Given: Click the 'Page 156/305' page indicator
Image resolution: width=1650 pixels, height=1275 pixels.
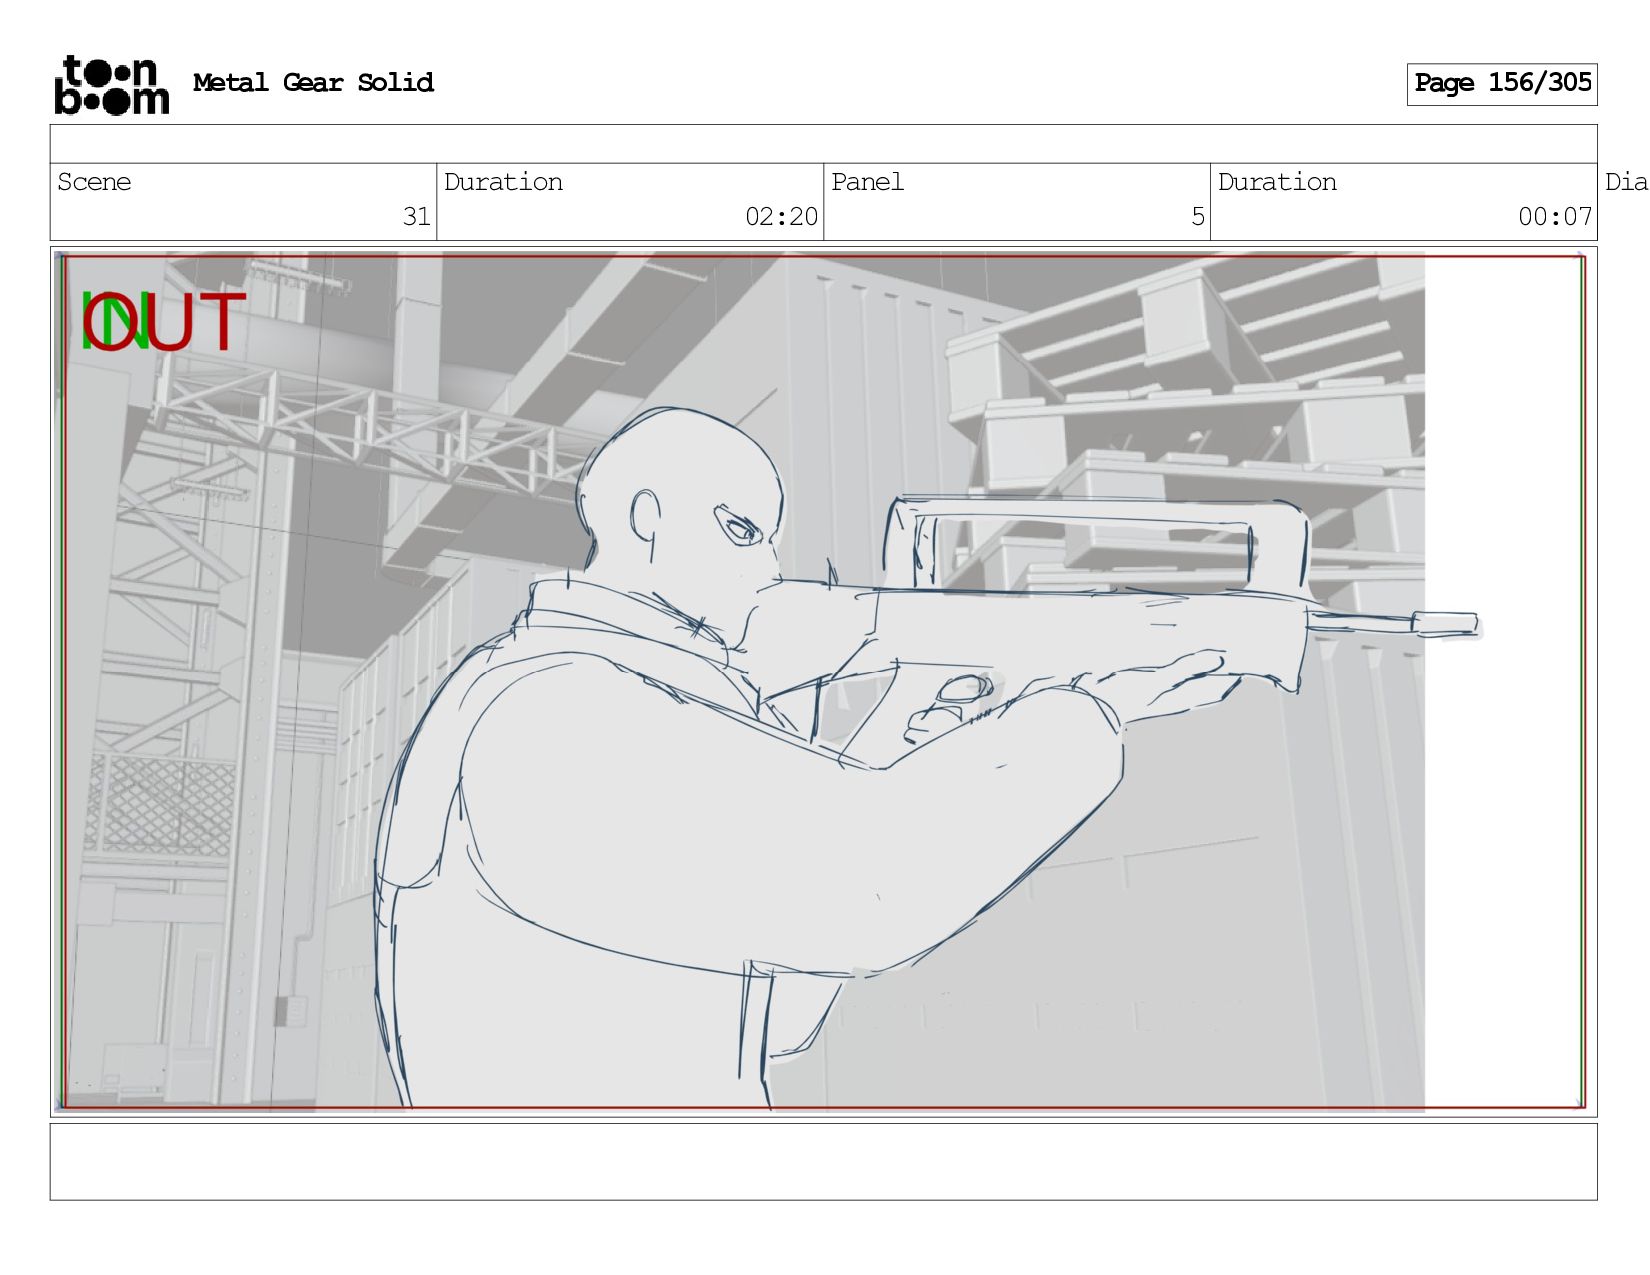Looking at the screenshot, I should click(x=1502, y=84).
